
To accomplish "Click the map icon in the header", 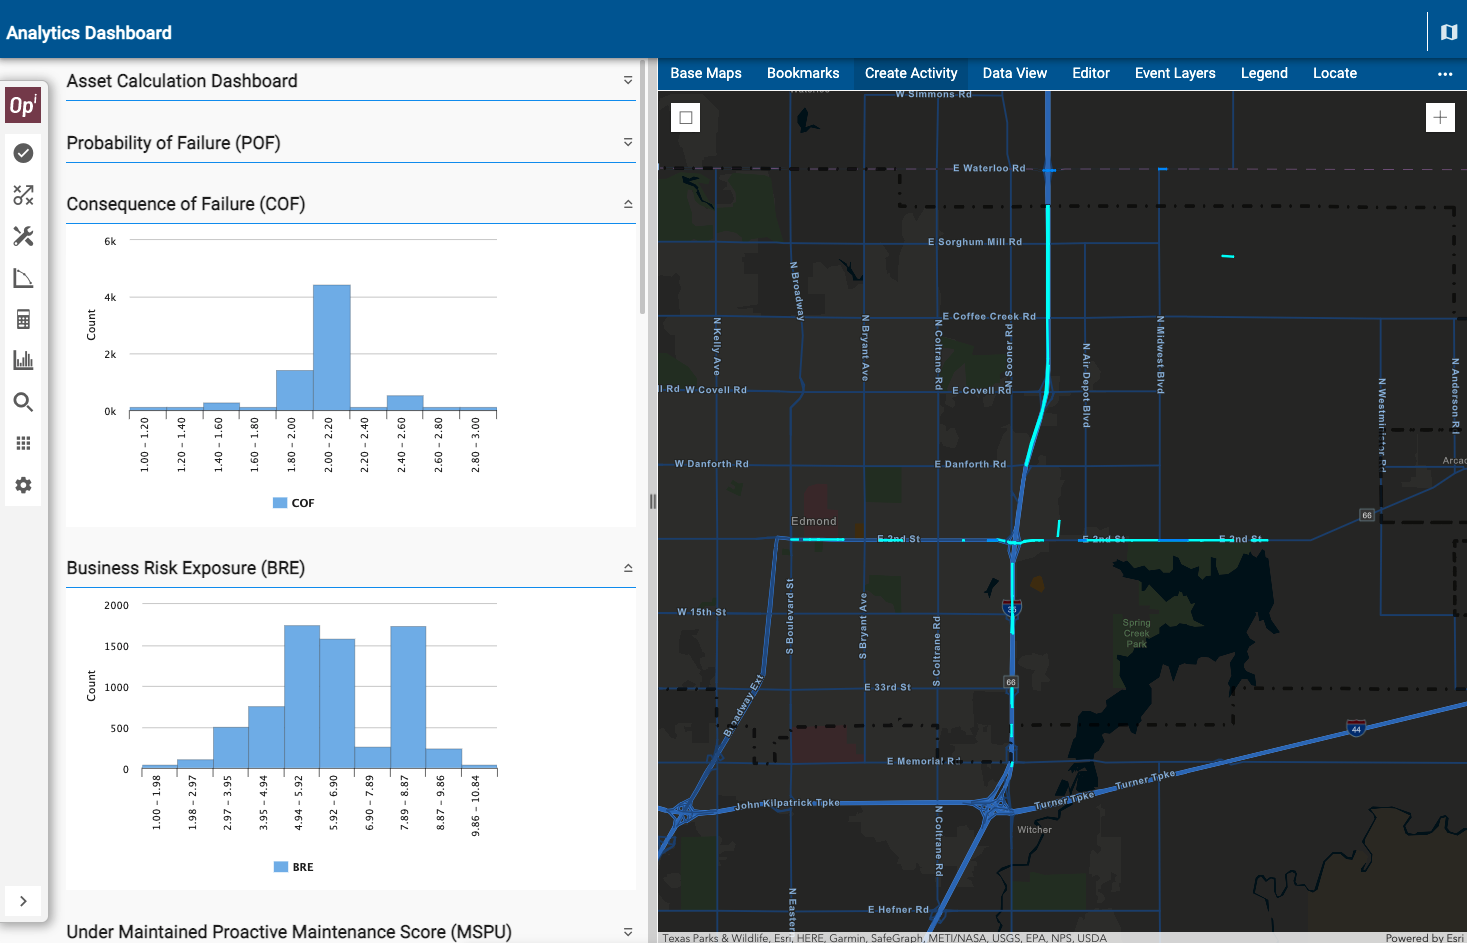I will click(x=1448, y=33).
